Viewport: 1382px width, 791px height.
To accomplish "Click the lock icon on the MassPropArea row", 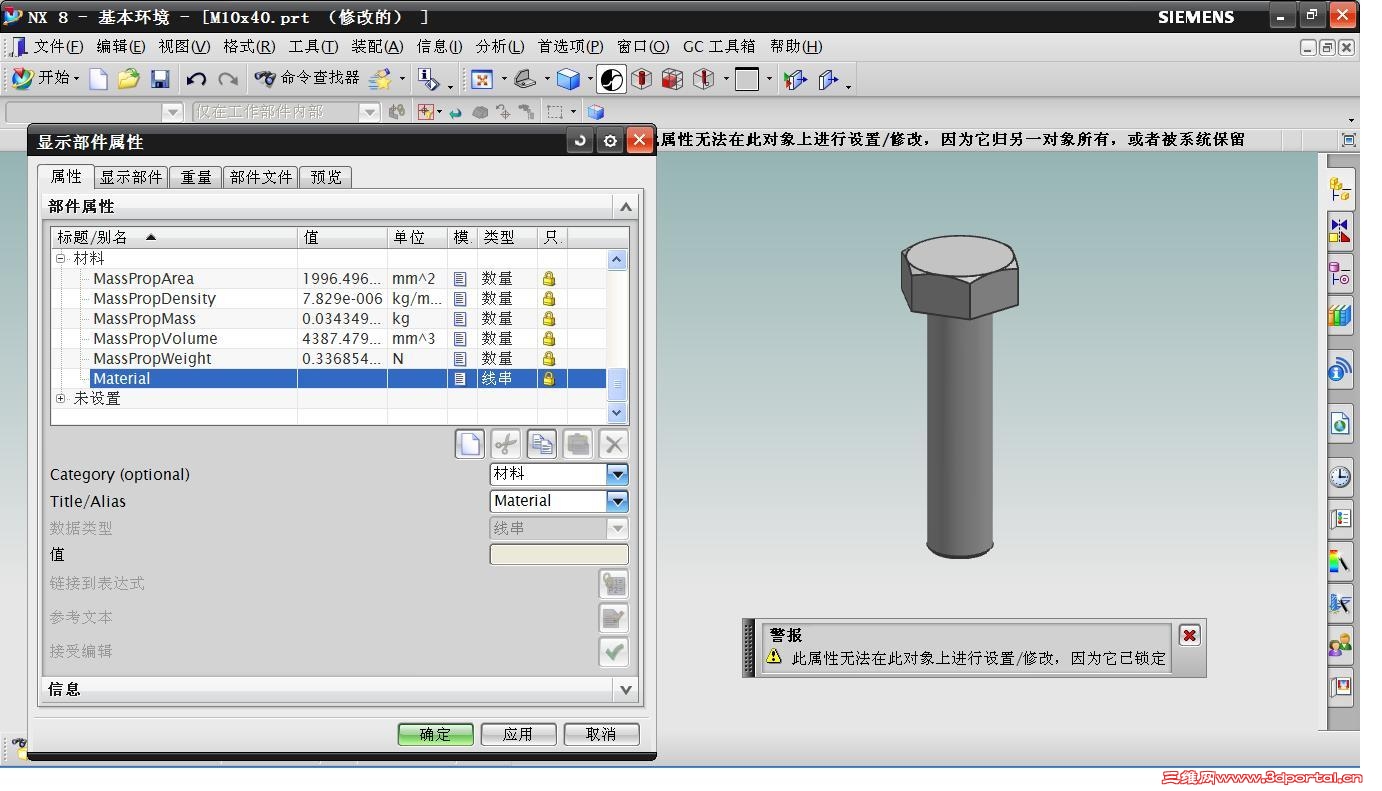I will point(548,279).
